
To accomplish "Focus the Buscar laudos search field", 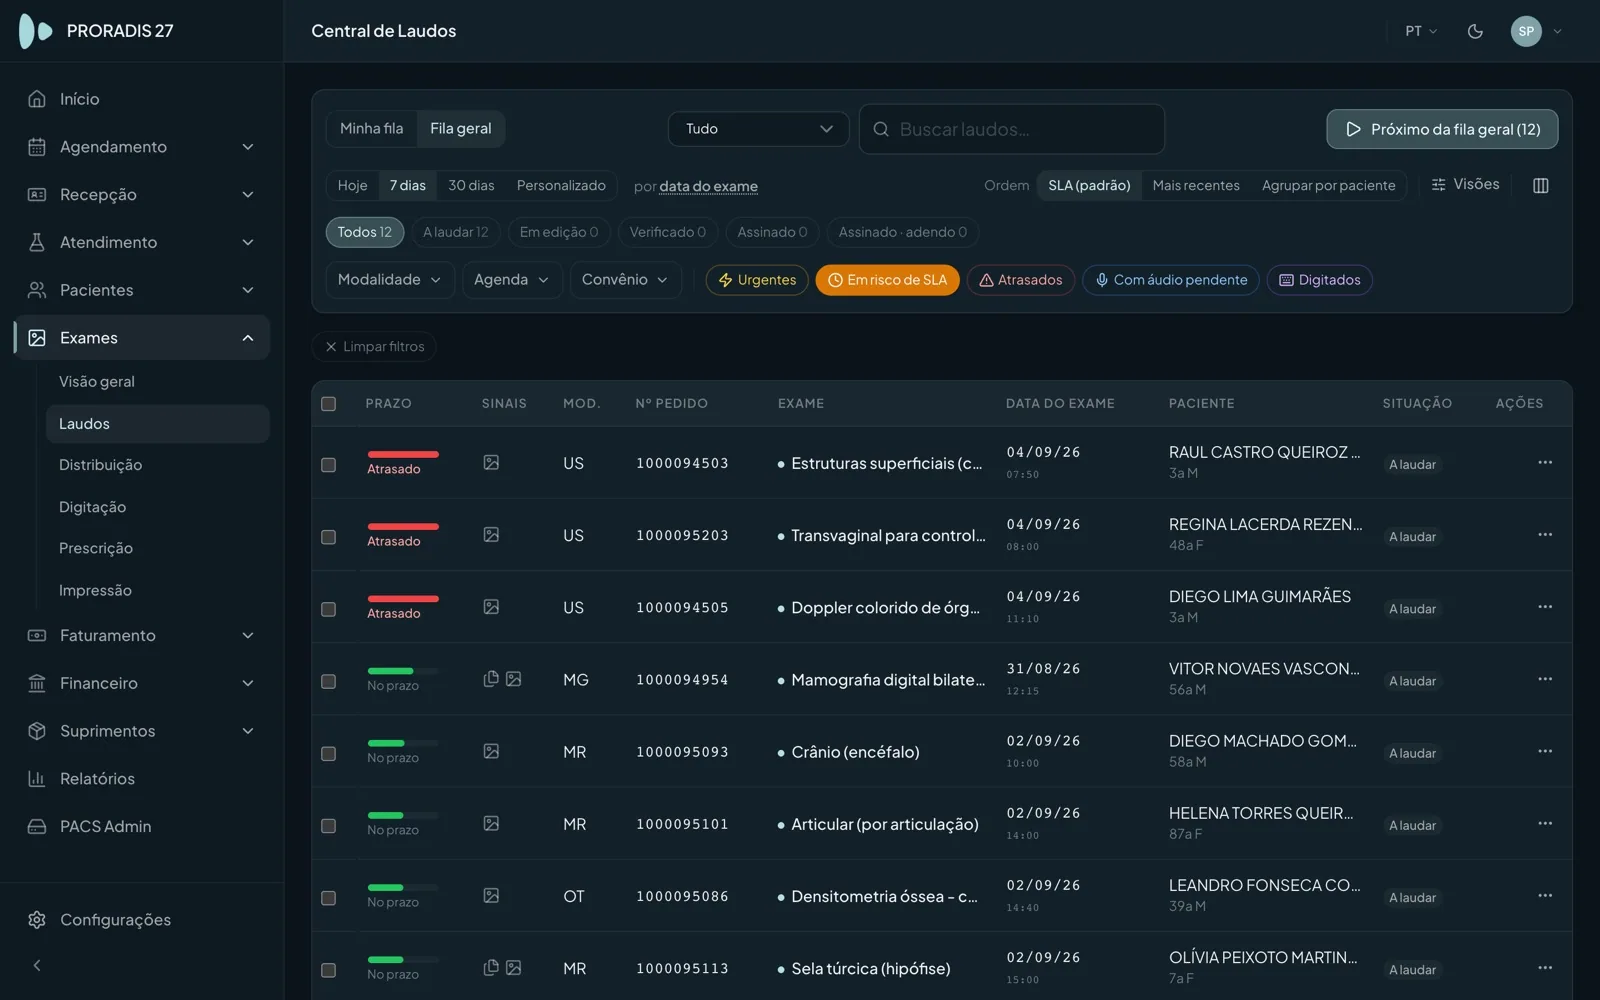I will (1012, 129).
